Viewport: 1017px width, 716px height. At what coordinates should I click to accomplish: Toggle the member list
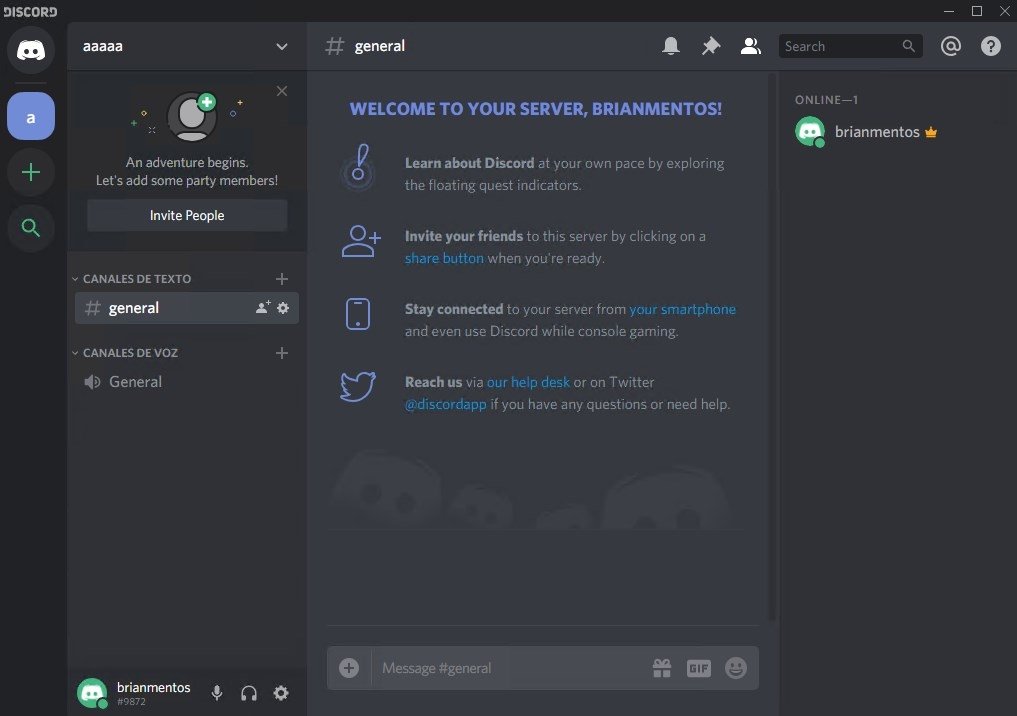(750, 46)
